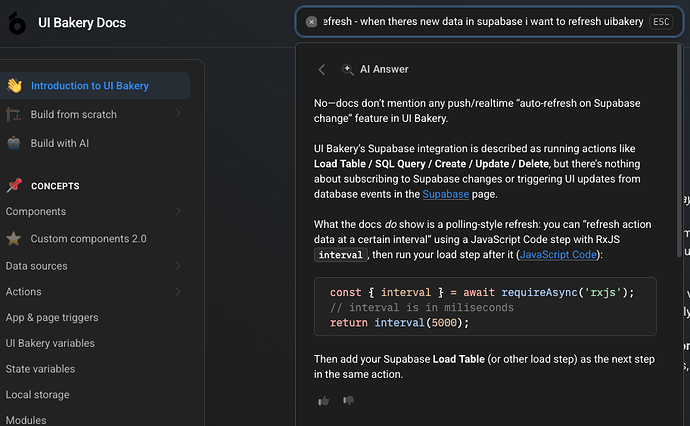The width and height of the screenshot is (690, 426).
Task: Expand the Data sources section
Action: [178, 266]
